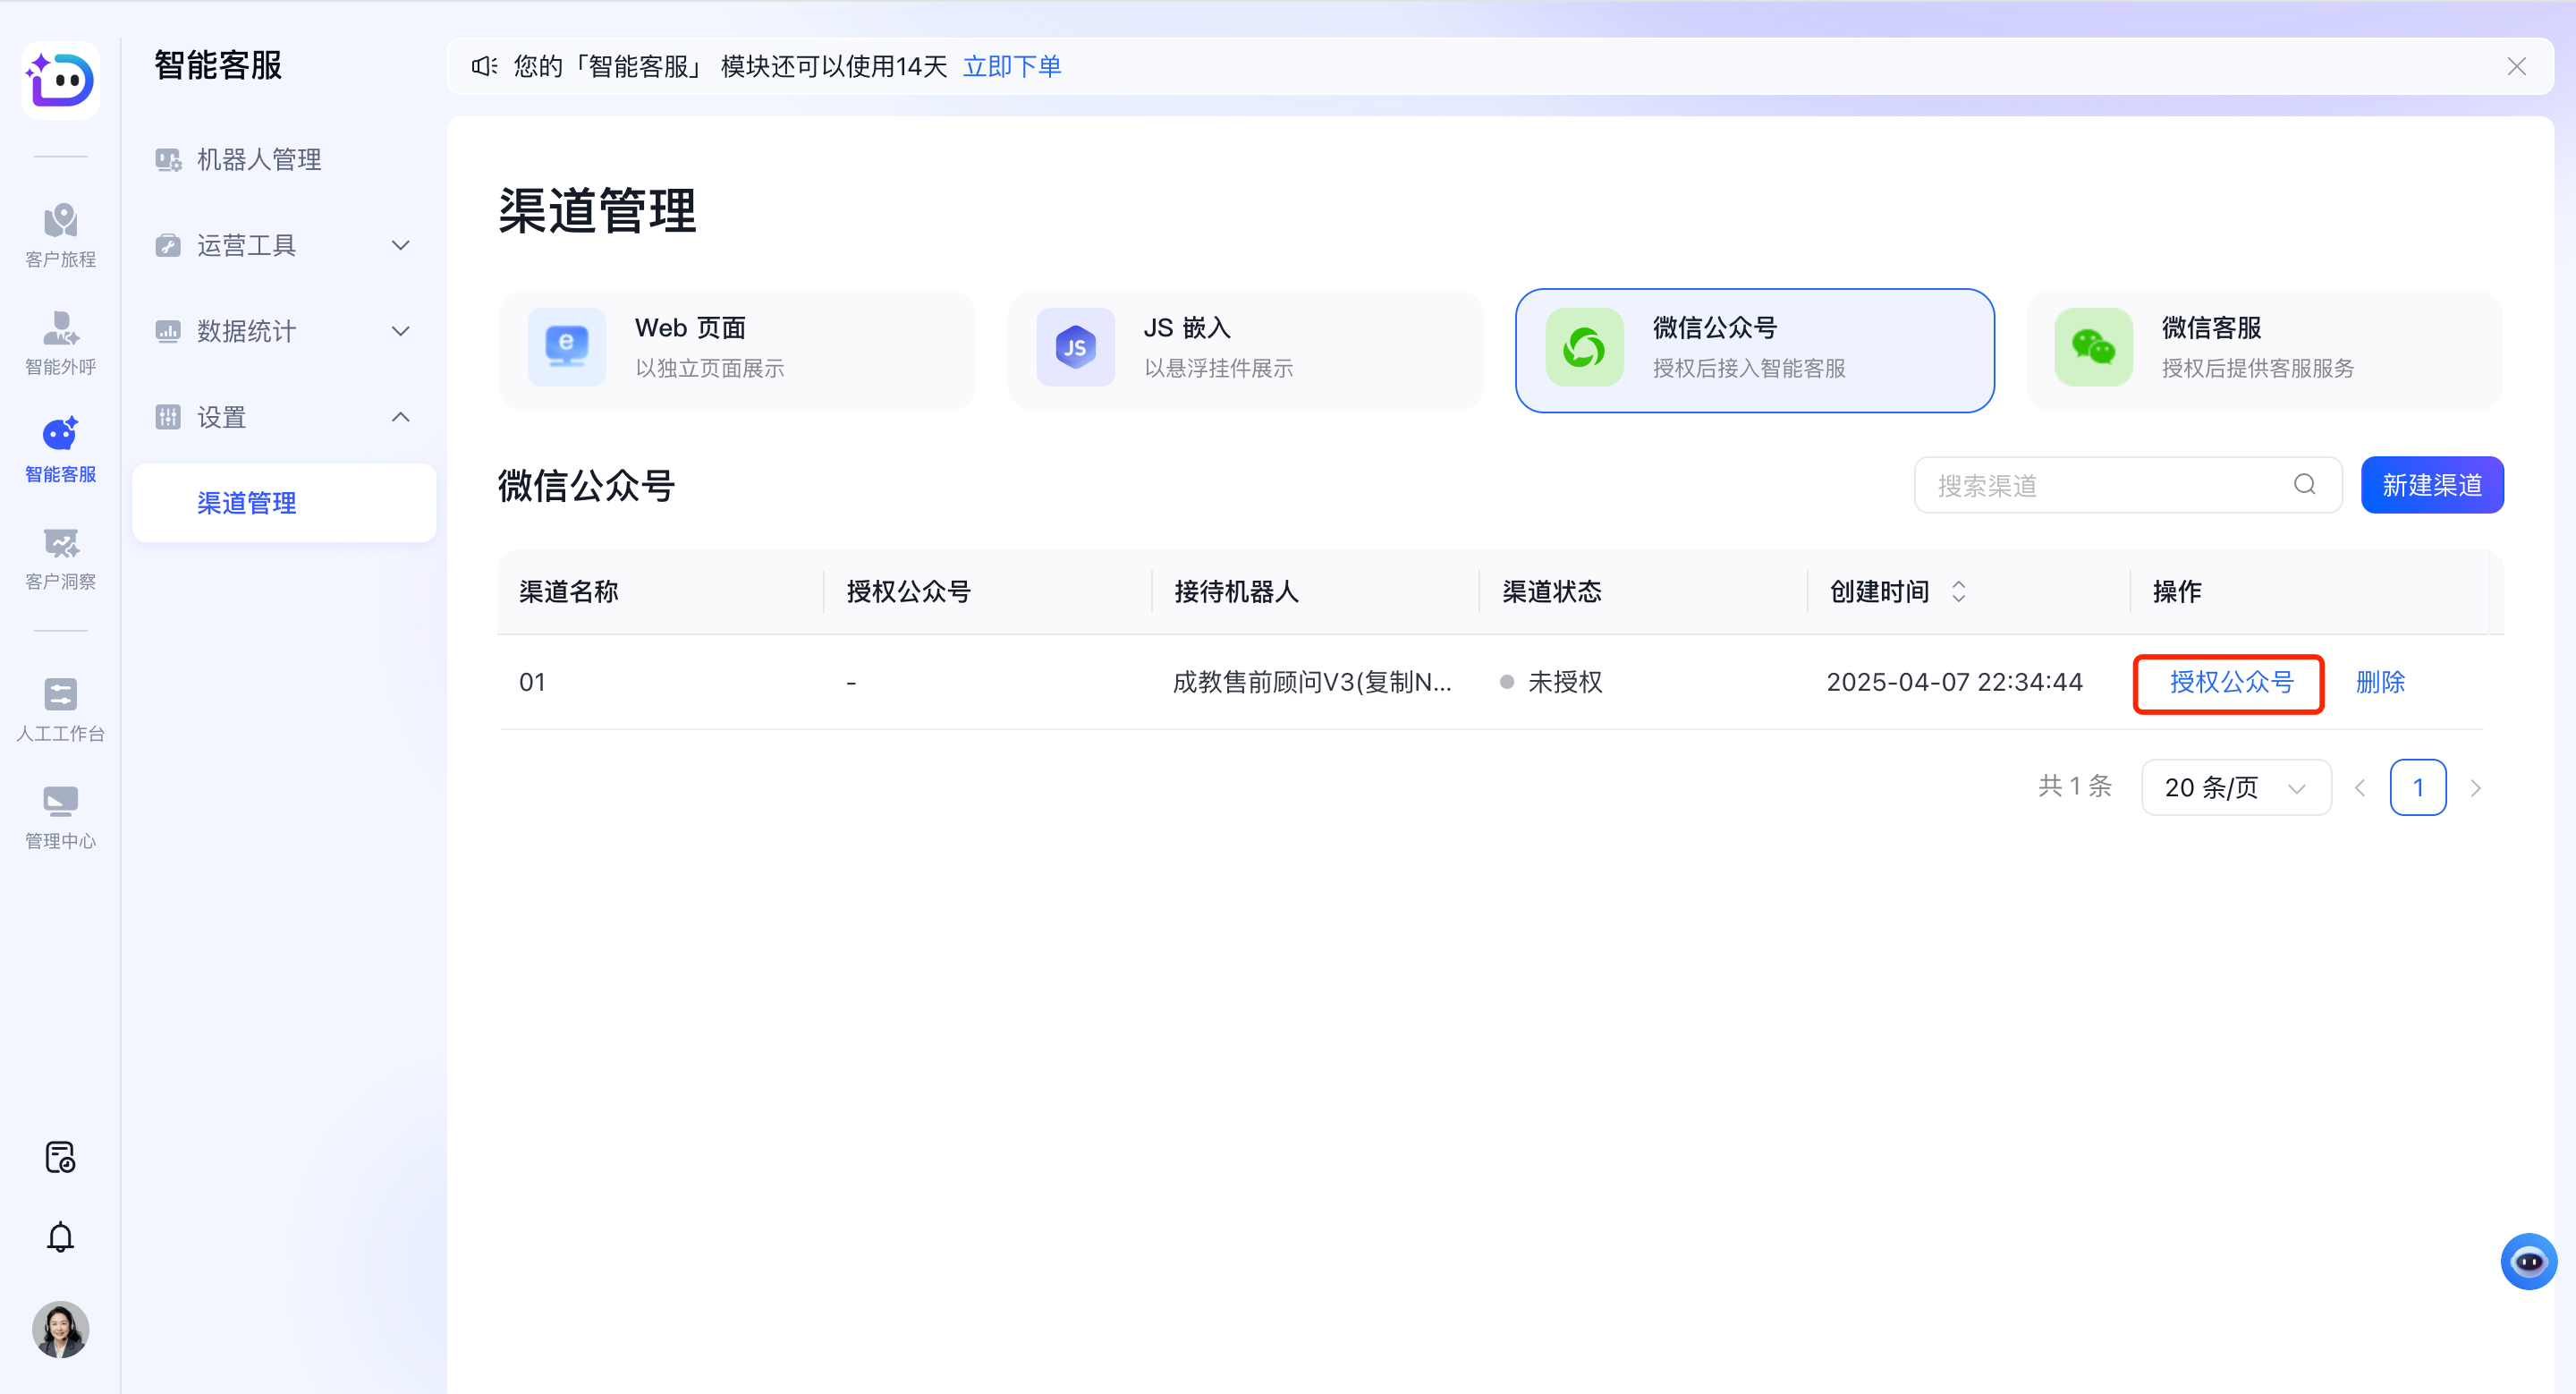Click the user avatar at bottom left

pos(60,1330)
